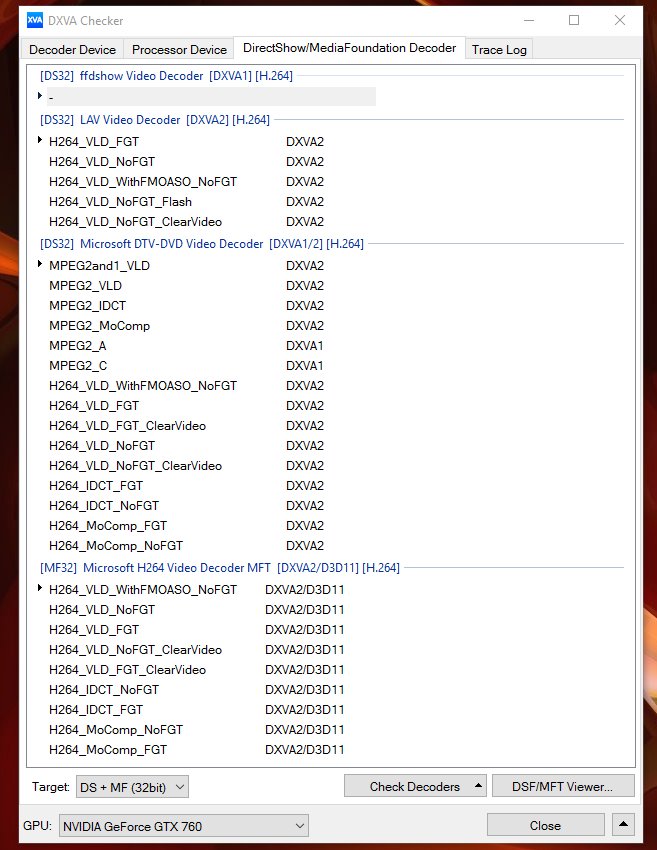Select H264_VLD_FGT under LAV Video Decoder
This screenshot has height=850, width=657.
(94, 142)
